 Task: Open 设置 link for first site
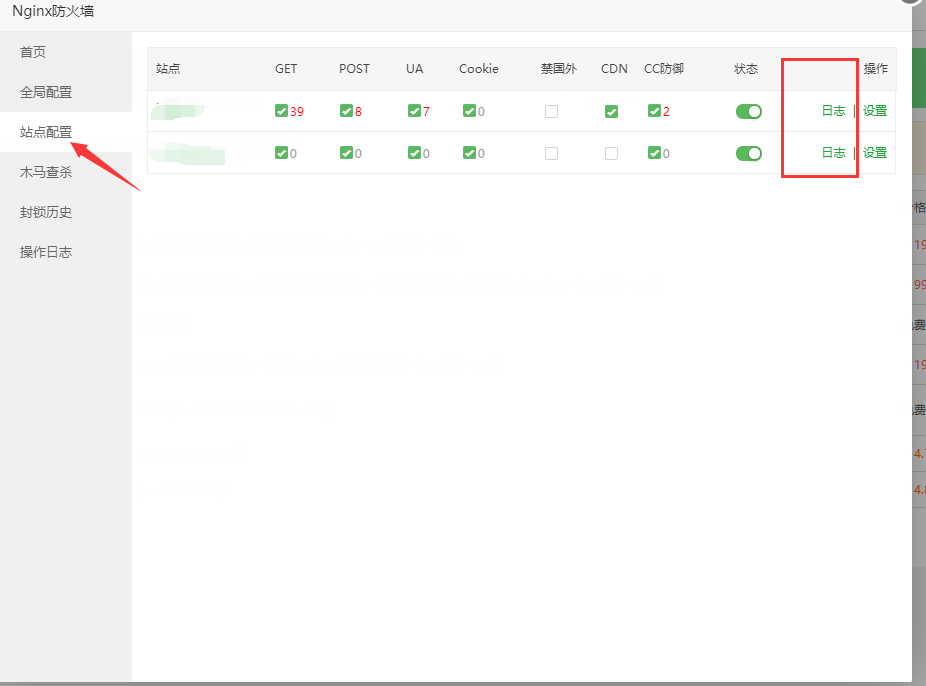click(875, 111)
